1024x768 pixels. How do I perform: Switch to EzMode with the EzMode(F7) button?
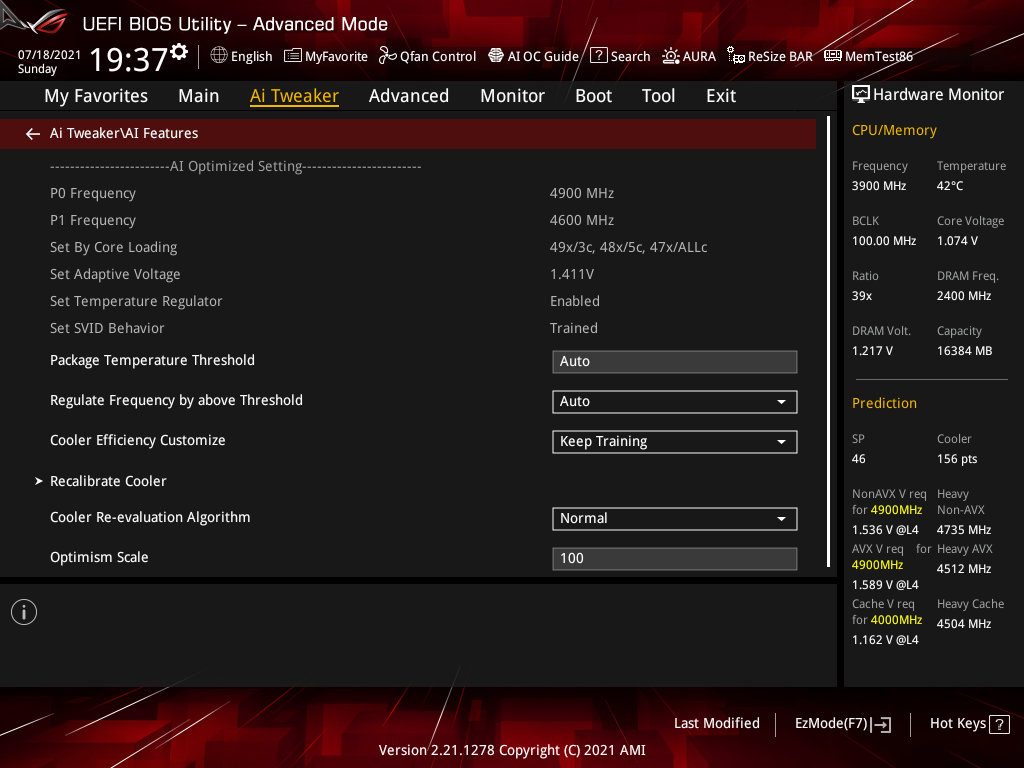[x=842, y=723]
